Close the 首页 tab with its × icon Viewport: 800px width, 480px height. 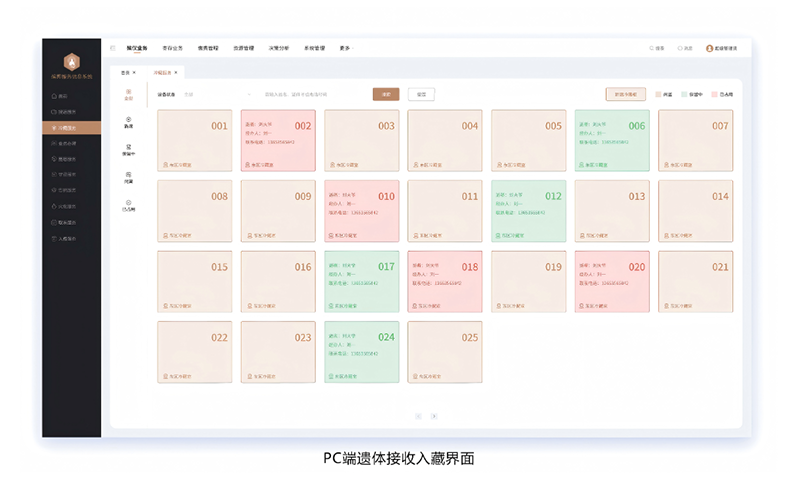(134, 72)
